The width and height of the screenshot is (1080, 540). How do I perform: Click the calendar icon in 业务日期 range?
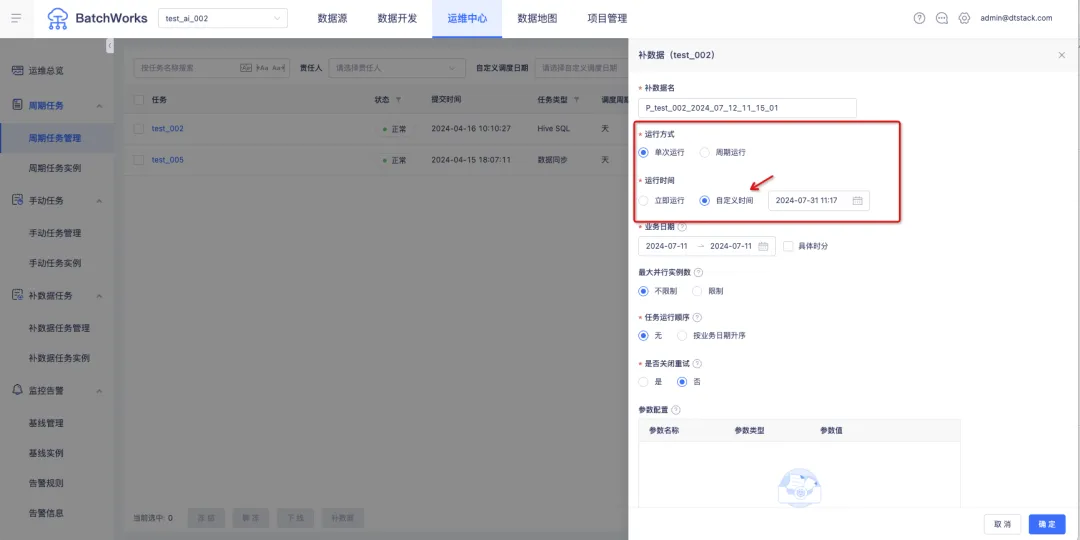[763, 246]
